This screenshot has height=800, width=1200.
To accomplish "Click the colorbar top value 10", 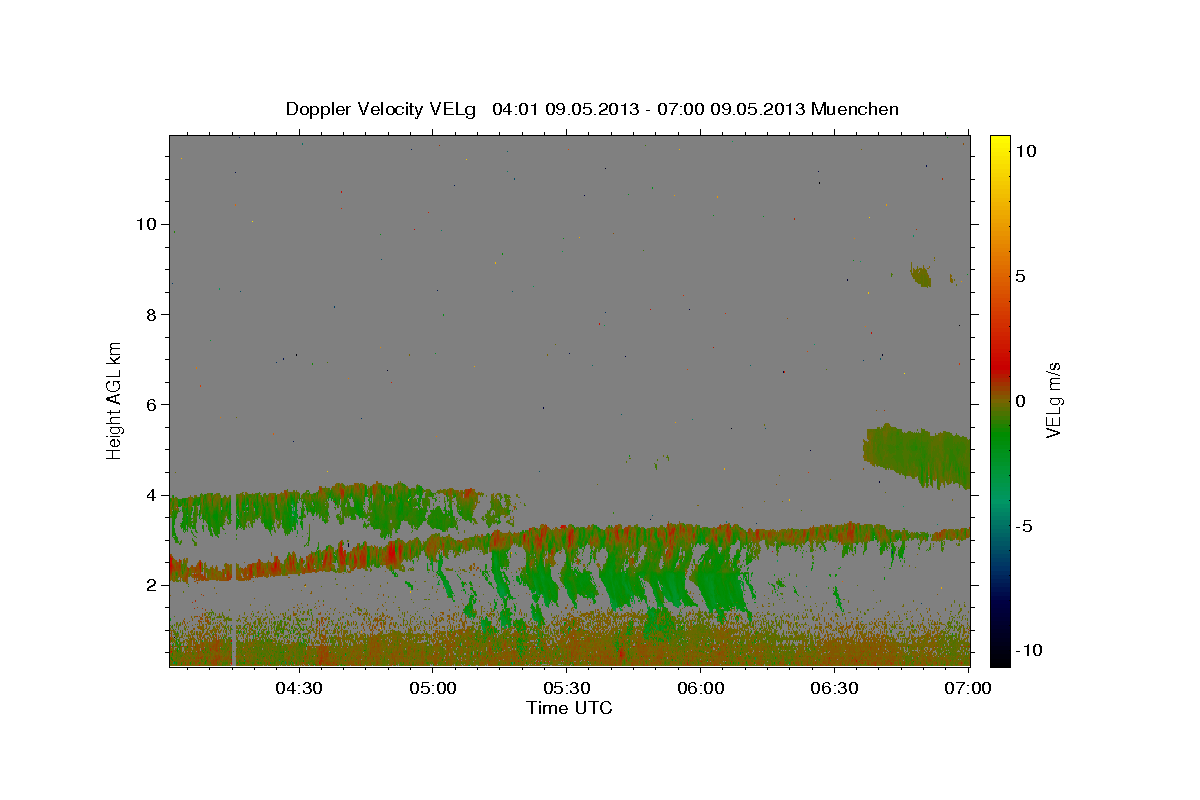I will click(1024, 151).
